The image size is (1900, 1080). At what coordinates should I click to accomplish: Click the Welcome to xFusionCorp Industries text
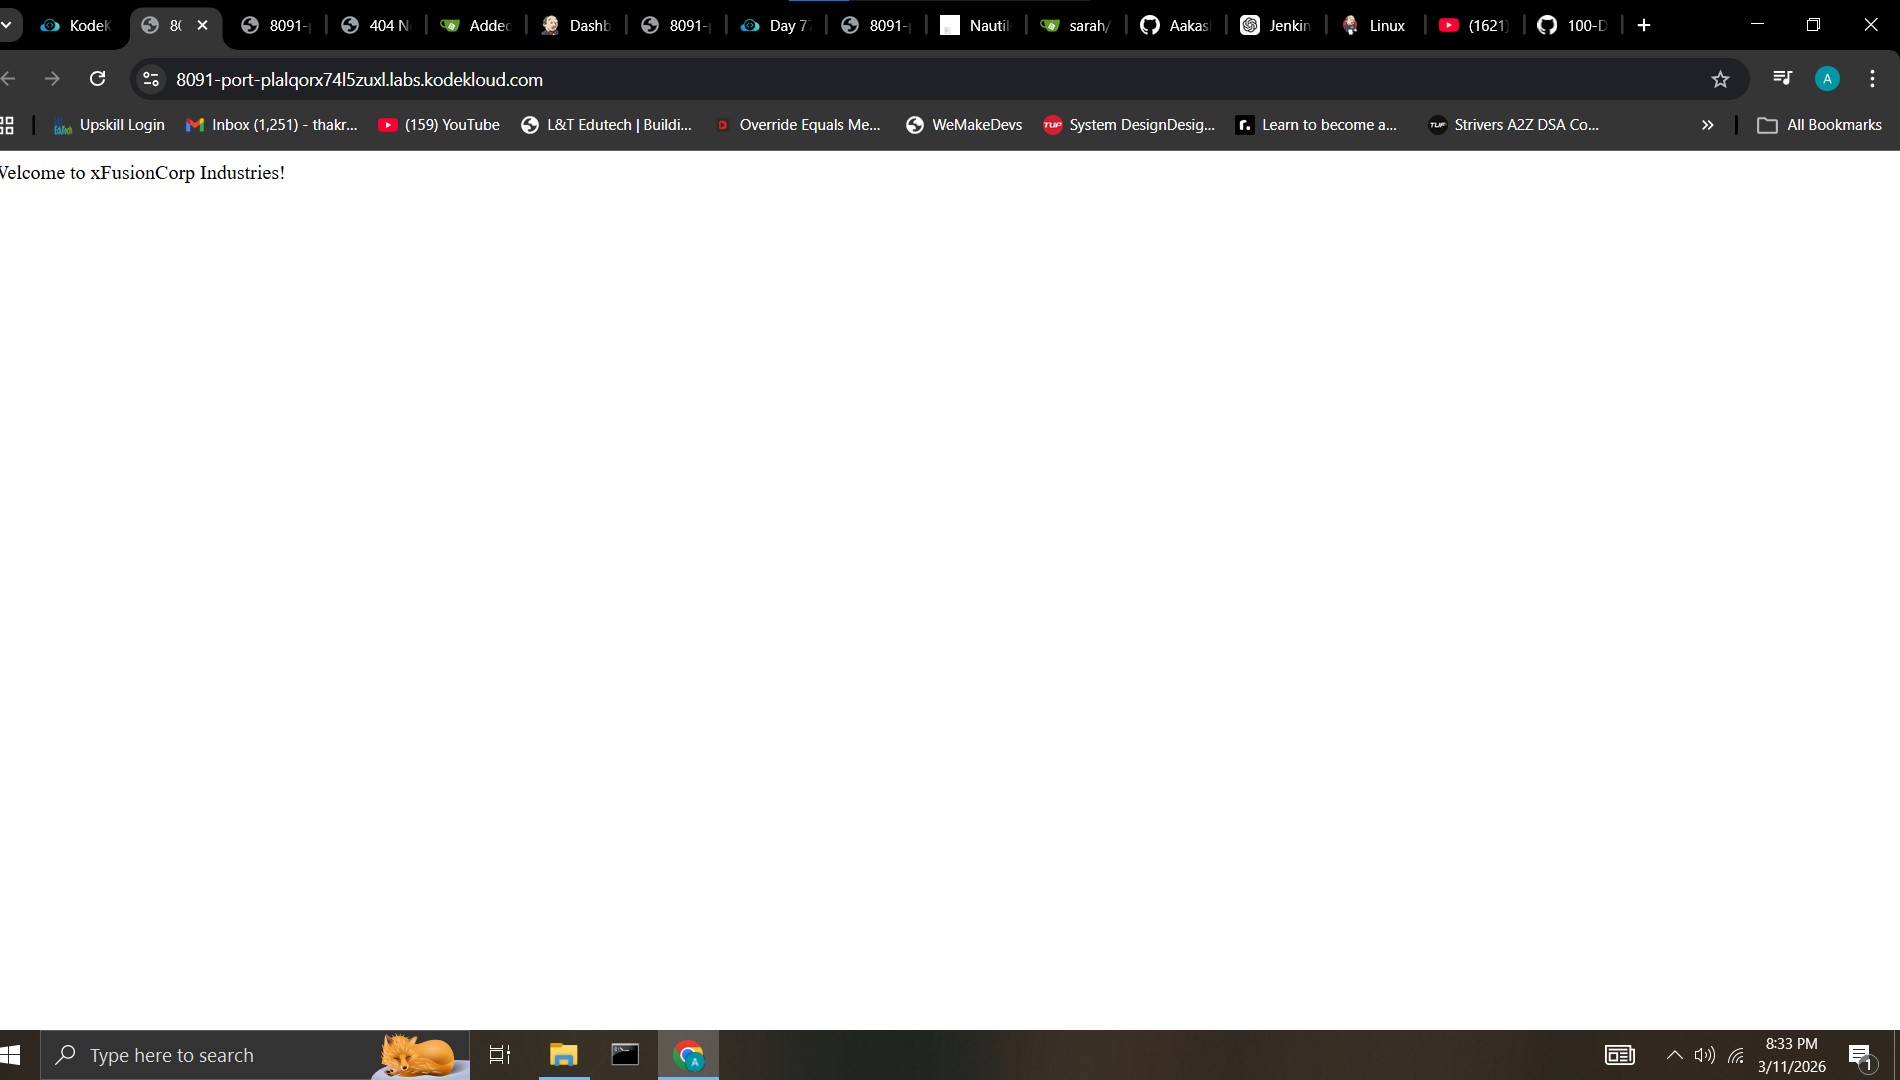pos(142,173)
